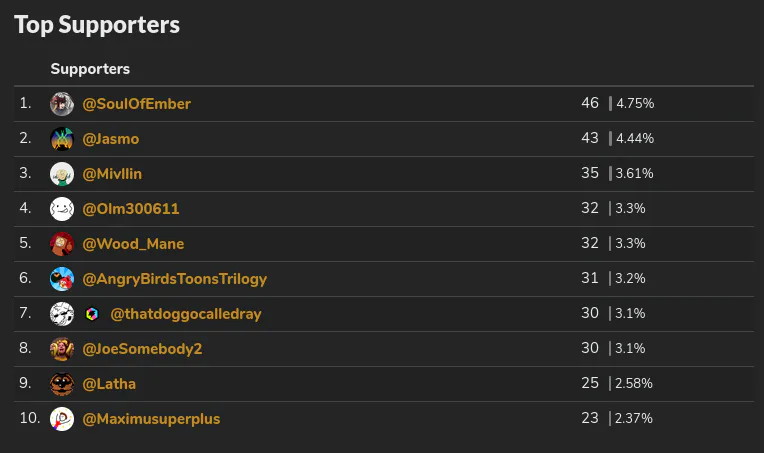This screenshot has height=453, width=764.
Task: Go to @Olm300611's profile
Action: (x=131, y=209)
